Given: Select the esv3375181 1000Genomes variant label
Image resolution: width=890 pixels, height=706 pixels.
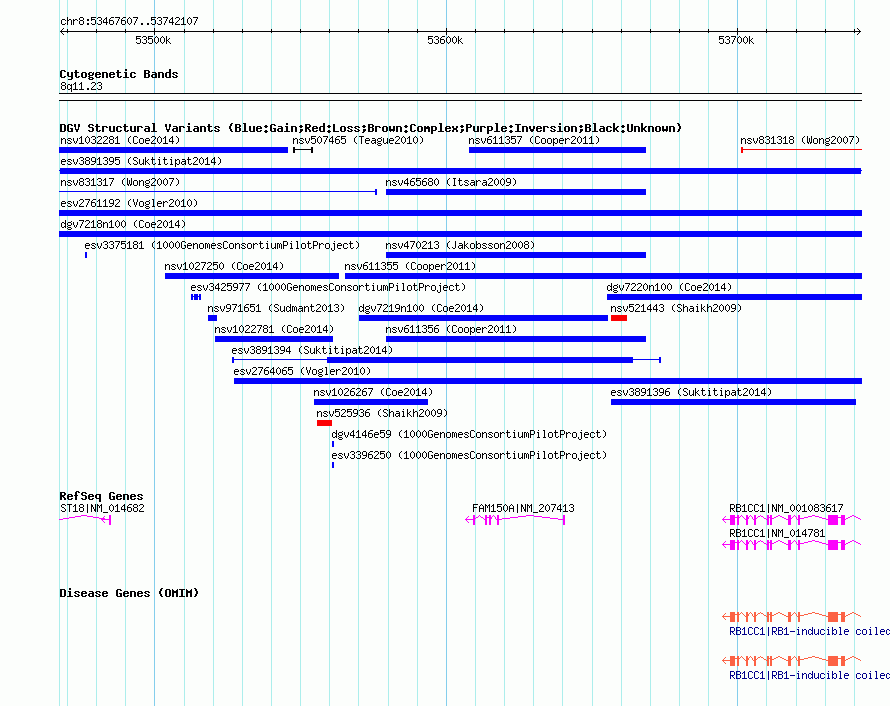Looking at the screenshot, I should tap(222, 245).
